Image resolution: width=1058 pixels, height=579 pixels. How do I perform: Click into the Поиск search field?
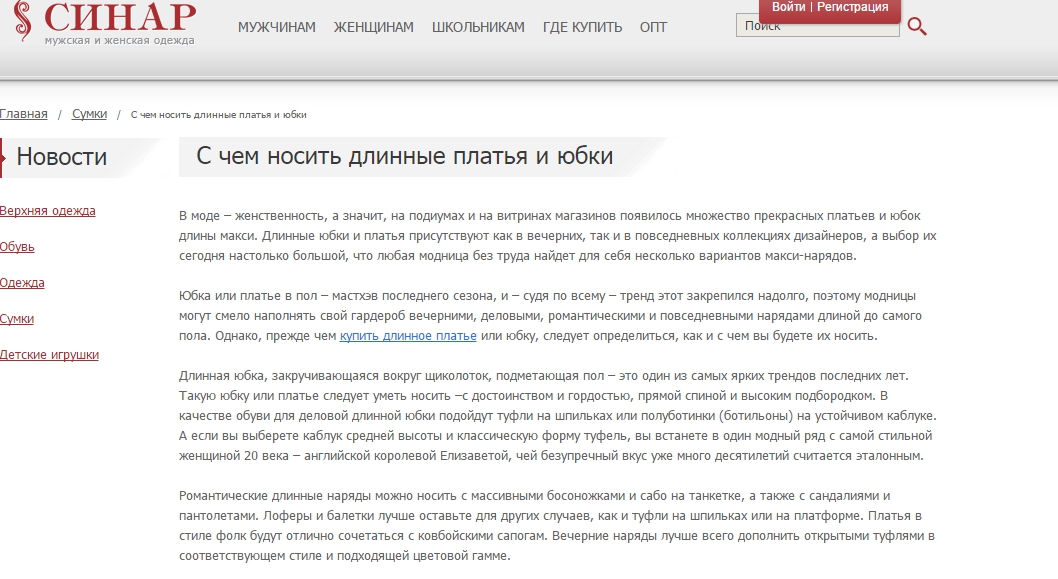pyautogui.click(x=817, y=28)
